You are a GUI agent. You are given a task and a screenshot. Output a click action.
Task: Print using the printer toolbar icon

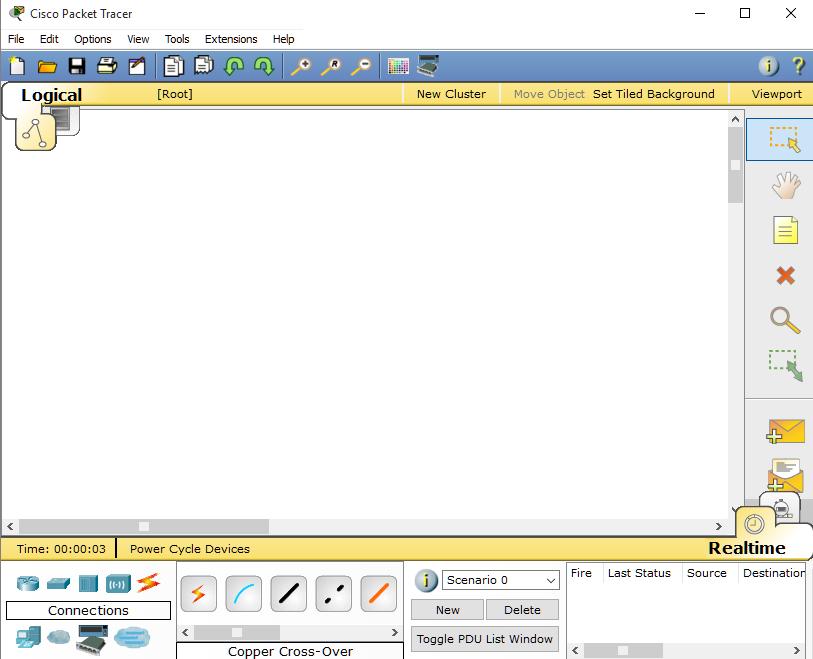point(107,66)
